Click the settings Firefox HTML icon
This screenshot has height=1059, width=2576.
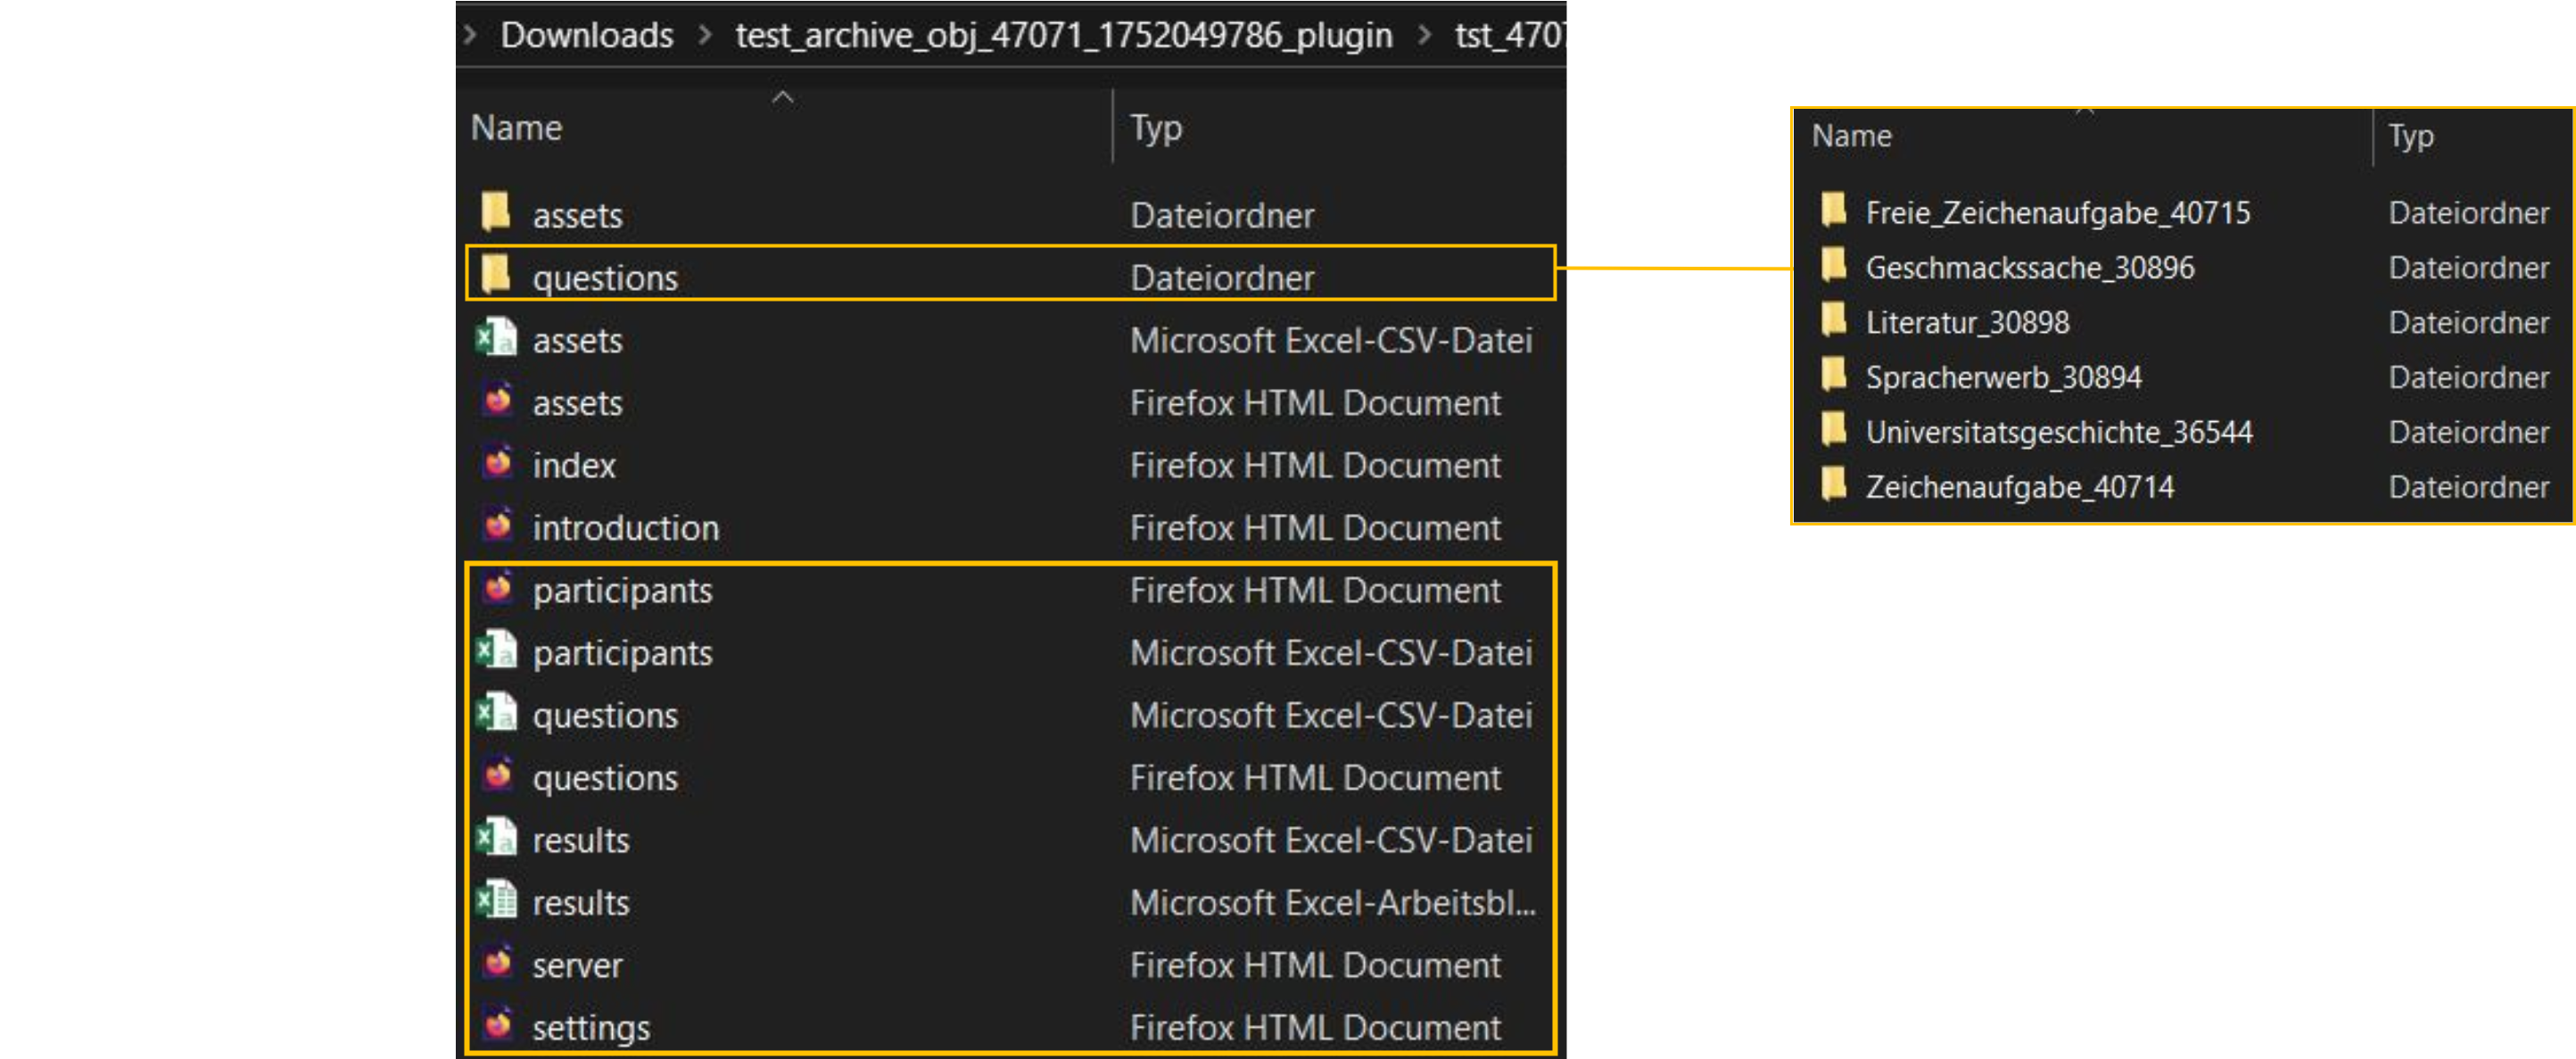tap(498, 1025)
